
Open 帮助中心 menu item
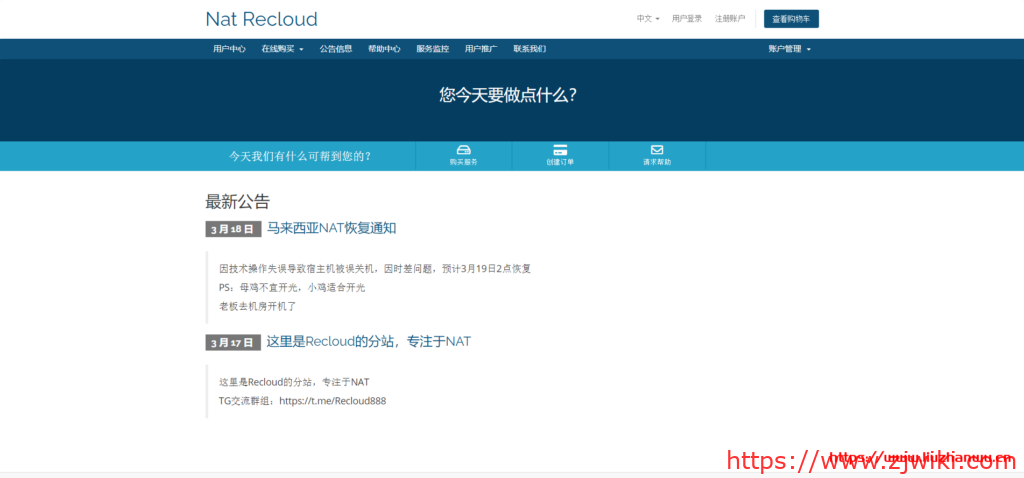pyautogui.click(x=384, y=49)
